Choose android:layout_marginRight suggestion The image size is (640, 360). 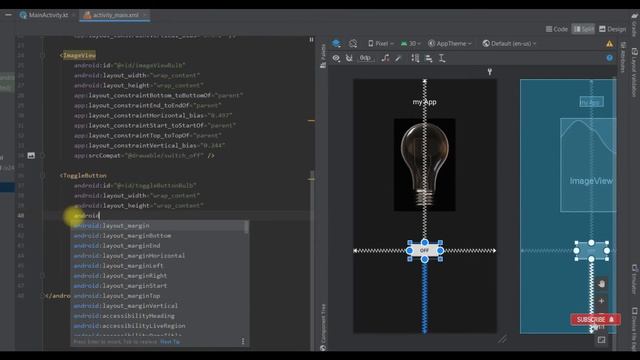(x=159, y=276)
